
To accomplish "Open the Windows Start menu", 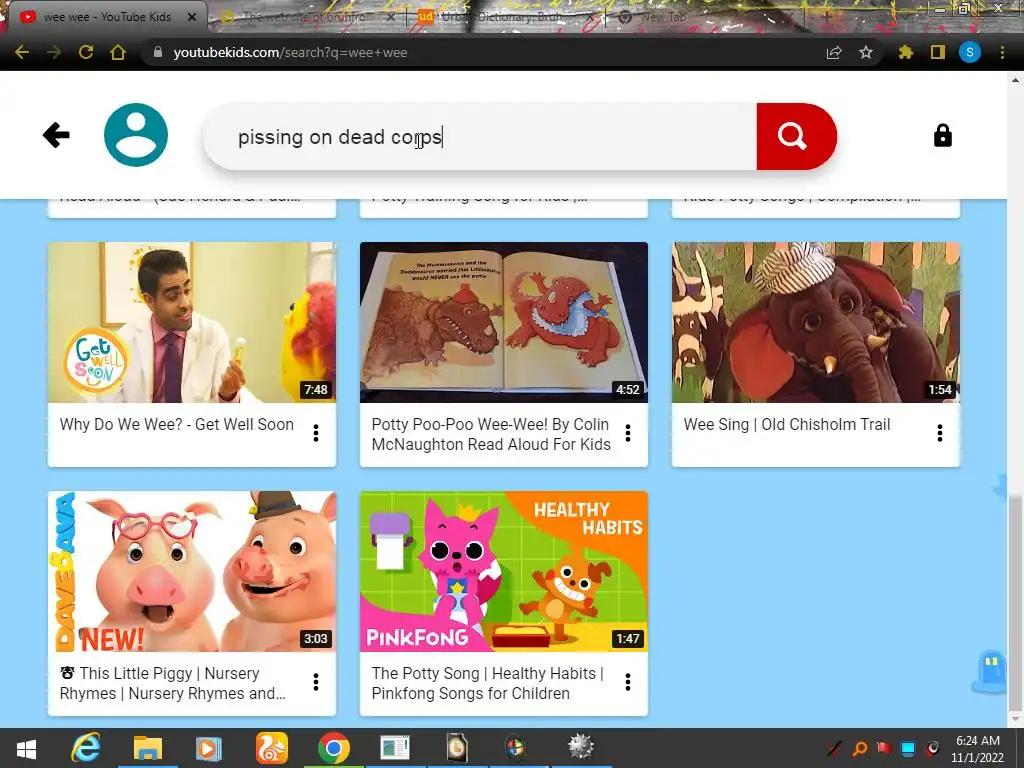I will 26,749.
